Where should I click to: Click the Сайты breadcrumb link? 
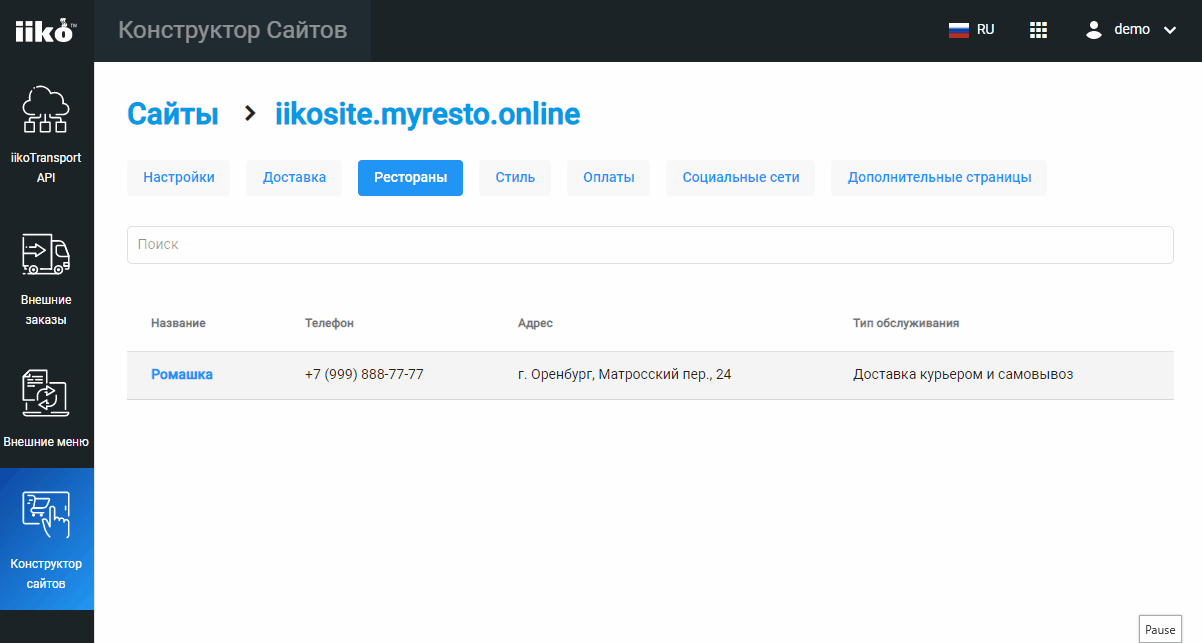click(173, 114)
